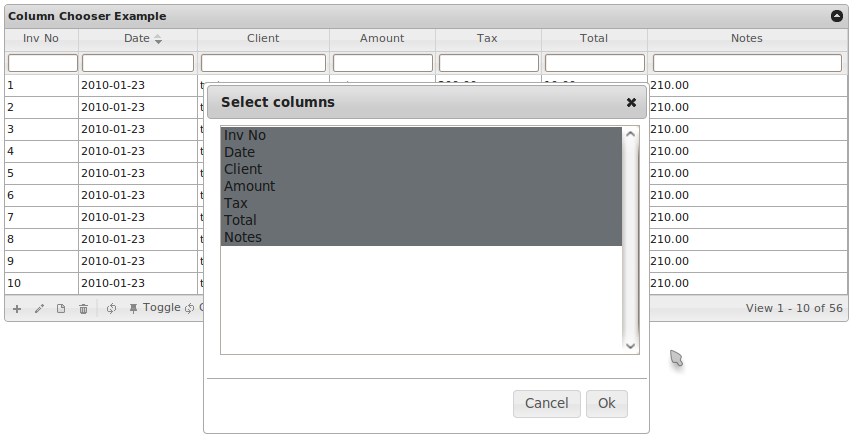854x438 pixels.
Task: Click the edit row pencil icon
Action: (x=39, y=309)
